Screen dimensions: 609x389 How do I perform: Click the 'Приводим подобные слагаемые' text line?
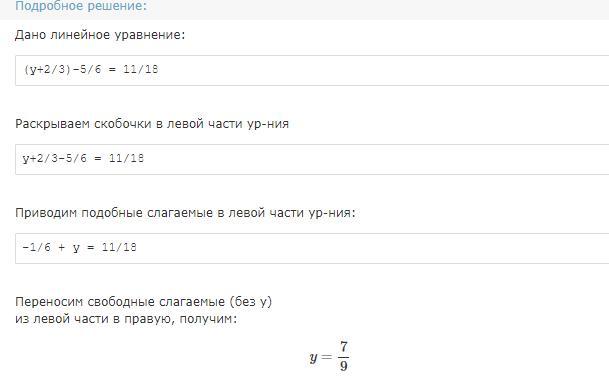[185, 213]
